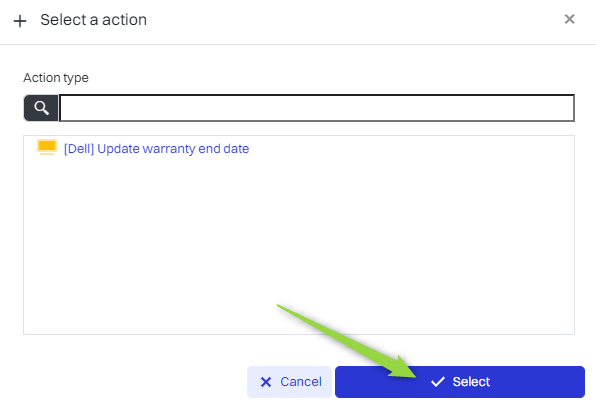Close the Select a action dialog
Viewport: 596px width, 408px height.
coord(569,19)
